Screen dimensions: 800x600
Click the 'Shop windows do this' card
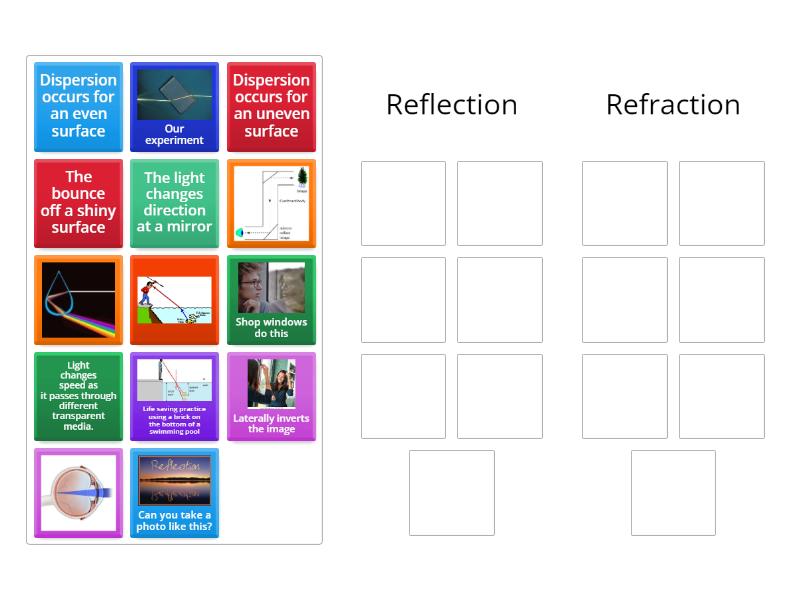(x=271, y=300)
